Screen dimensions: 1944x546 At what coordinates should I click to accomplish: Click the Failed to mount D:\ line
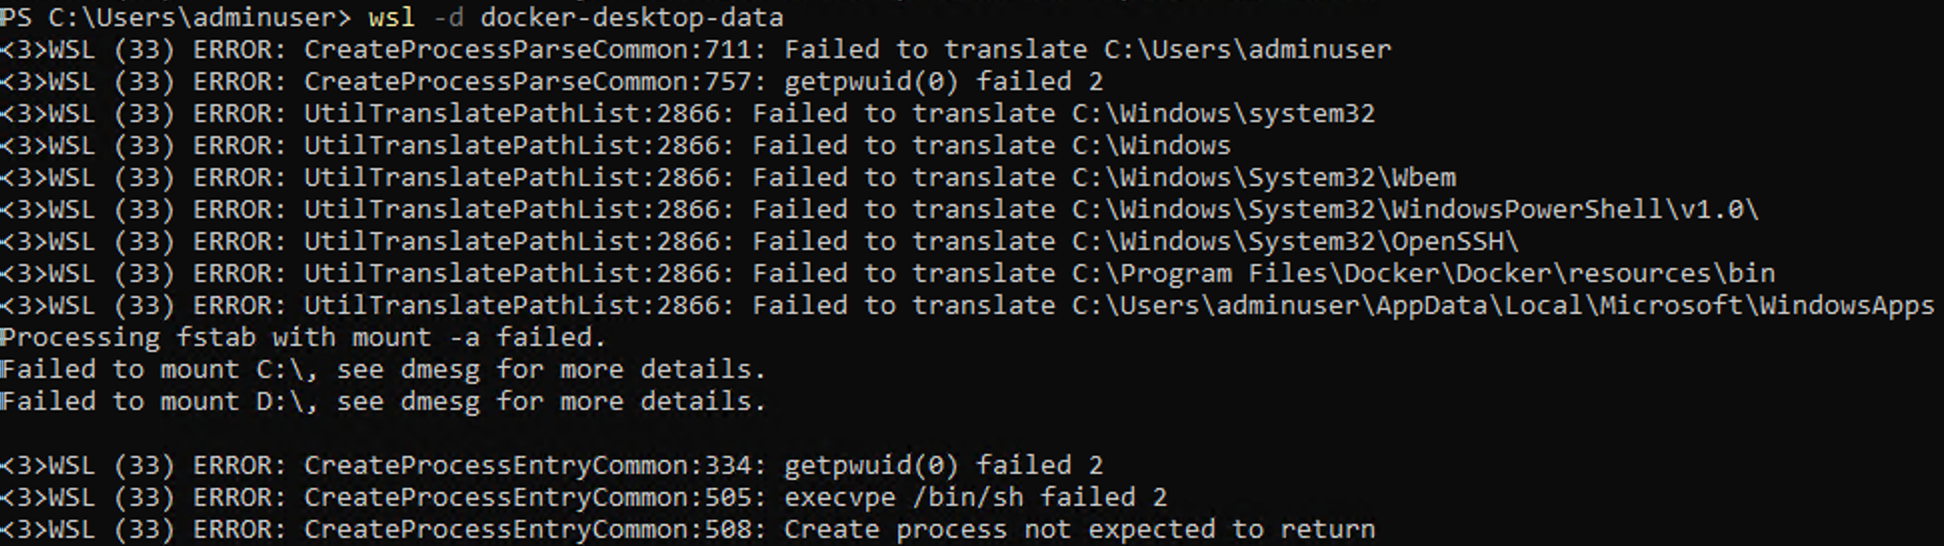(x=383, y=401)
